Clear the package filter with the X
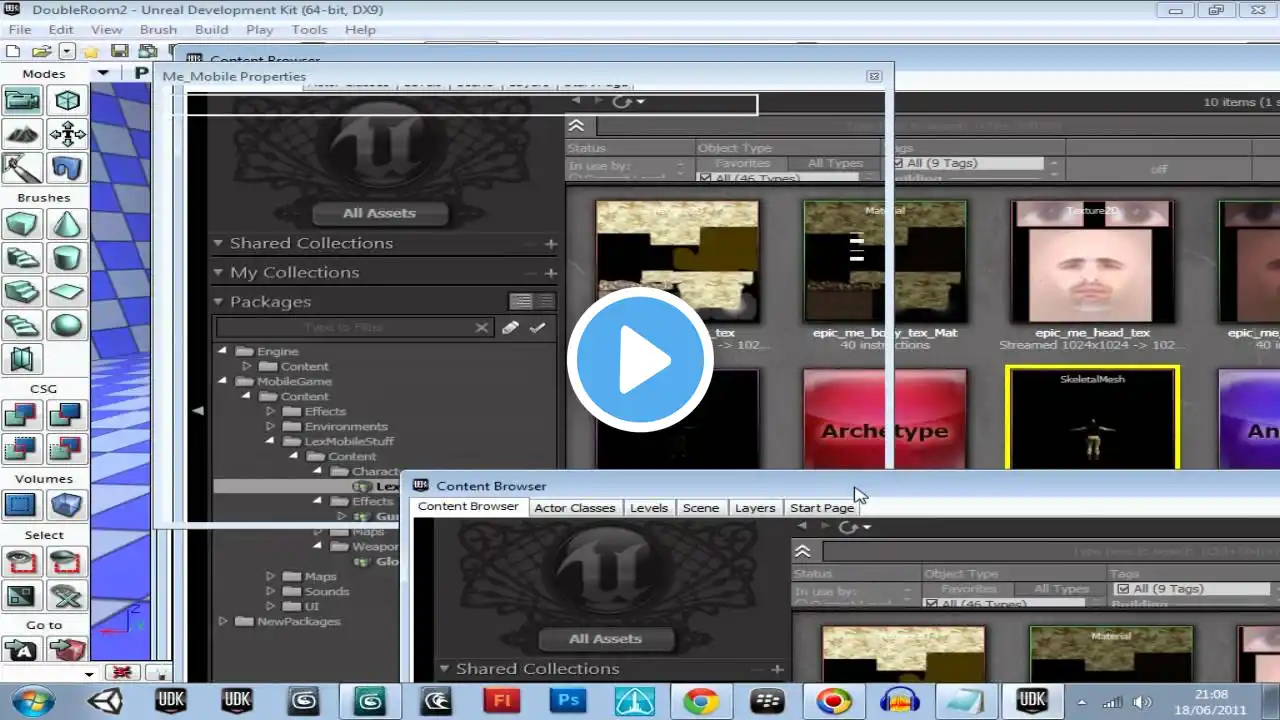The height and width of the screenshot is (720, 1280). point(482,328)
